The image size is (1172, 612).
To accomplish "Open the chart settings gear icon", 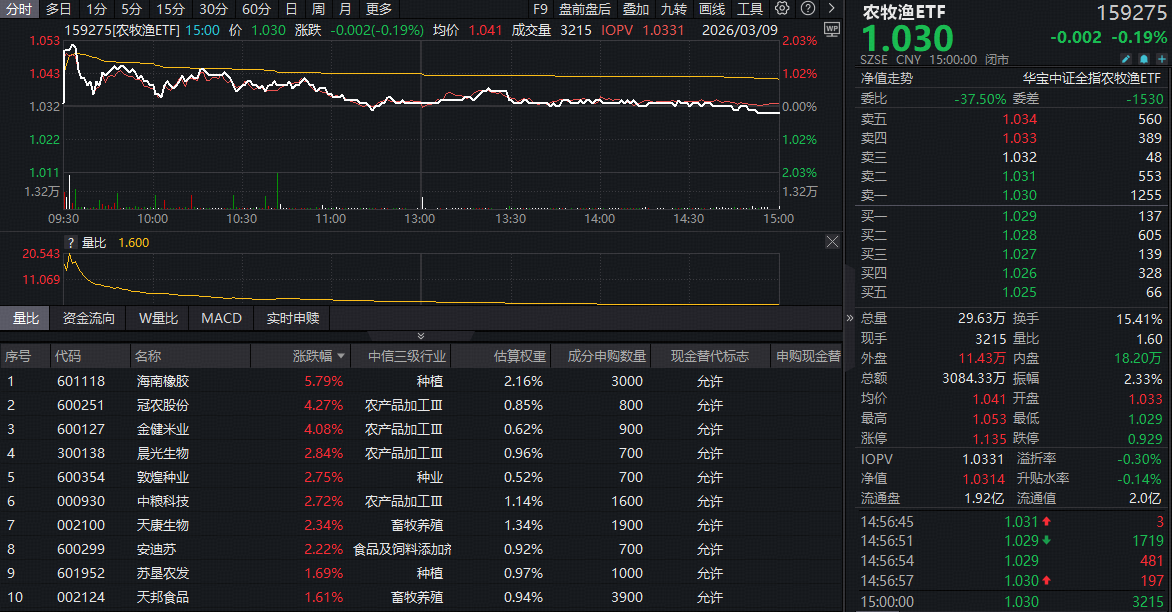I will 782,9.
